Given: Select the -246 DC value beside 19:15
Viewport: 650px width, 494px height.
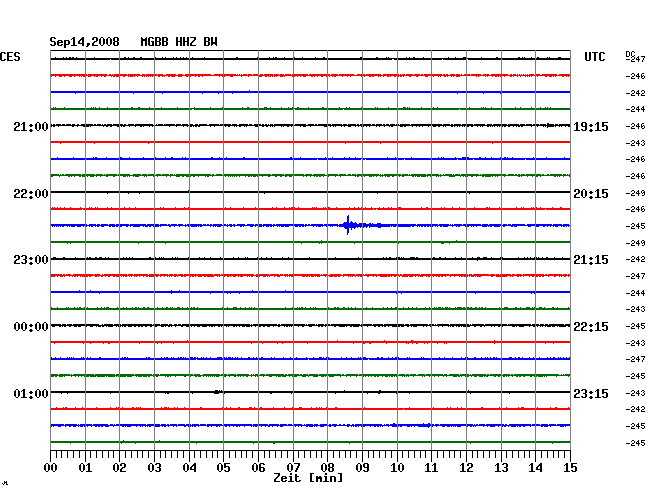Looking at the screenshot, I should tap(635, 126).
